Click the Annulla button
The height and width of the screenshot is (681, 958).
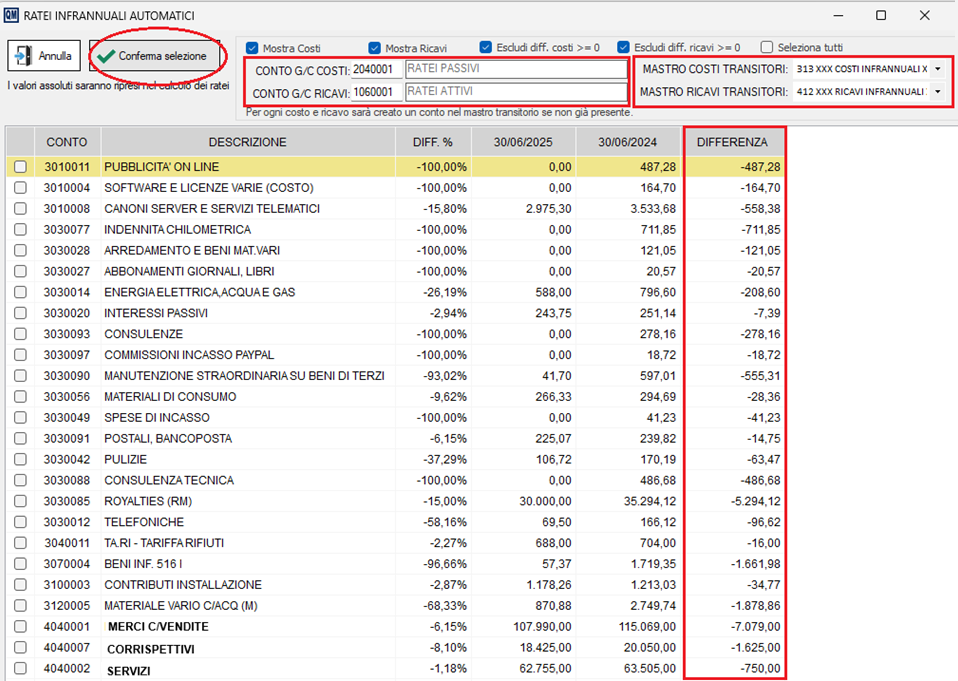[44, 56]
